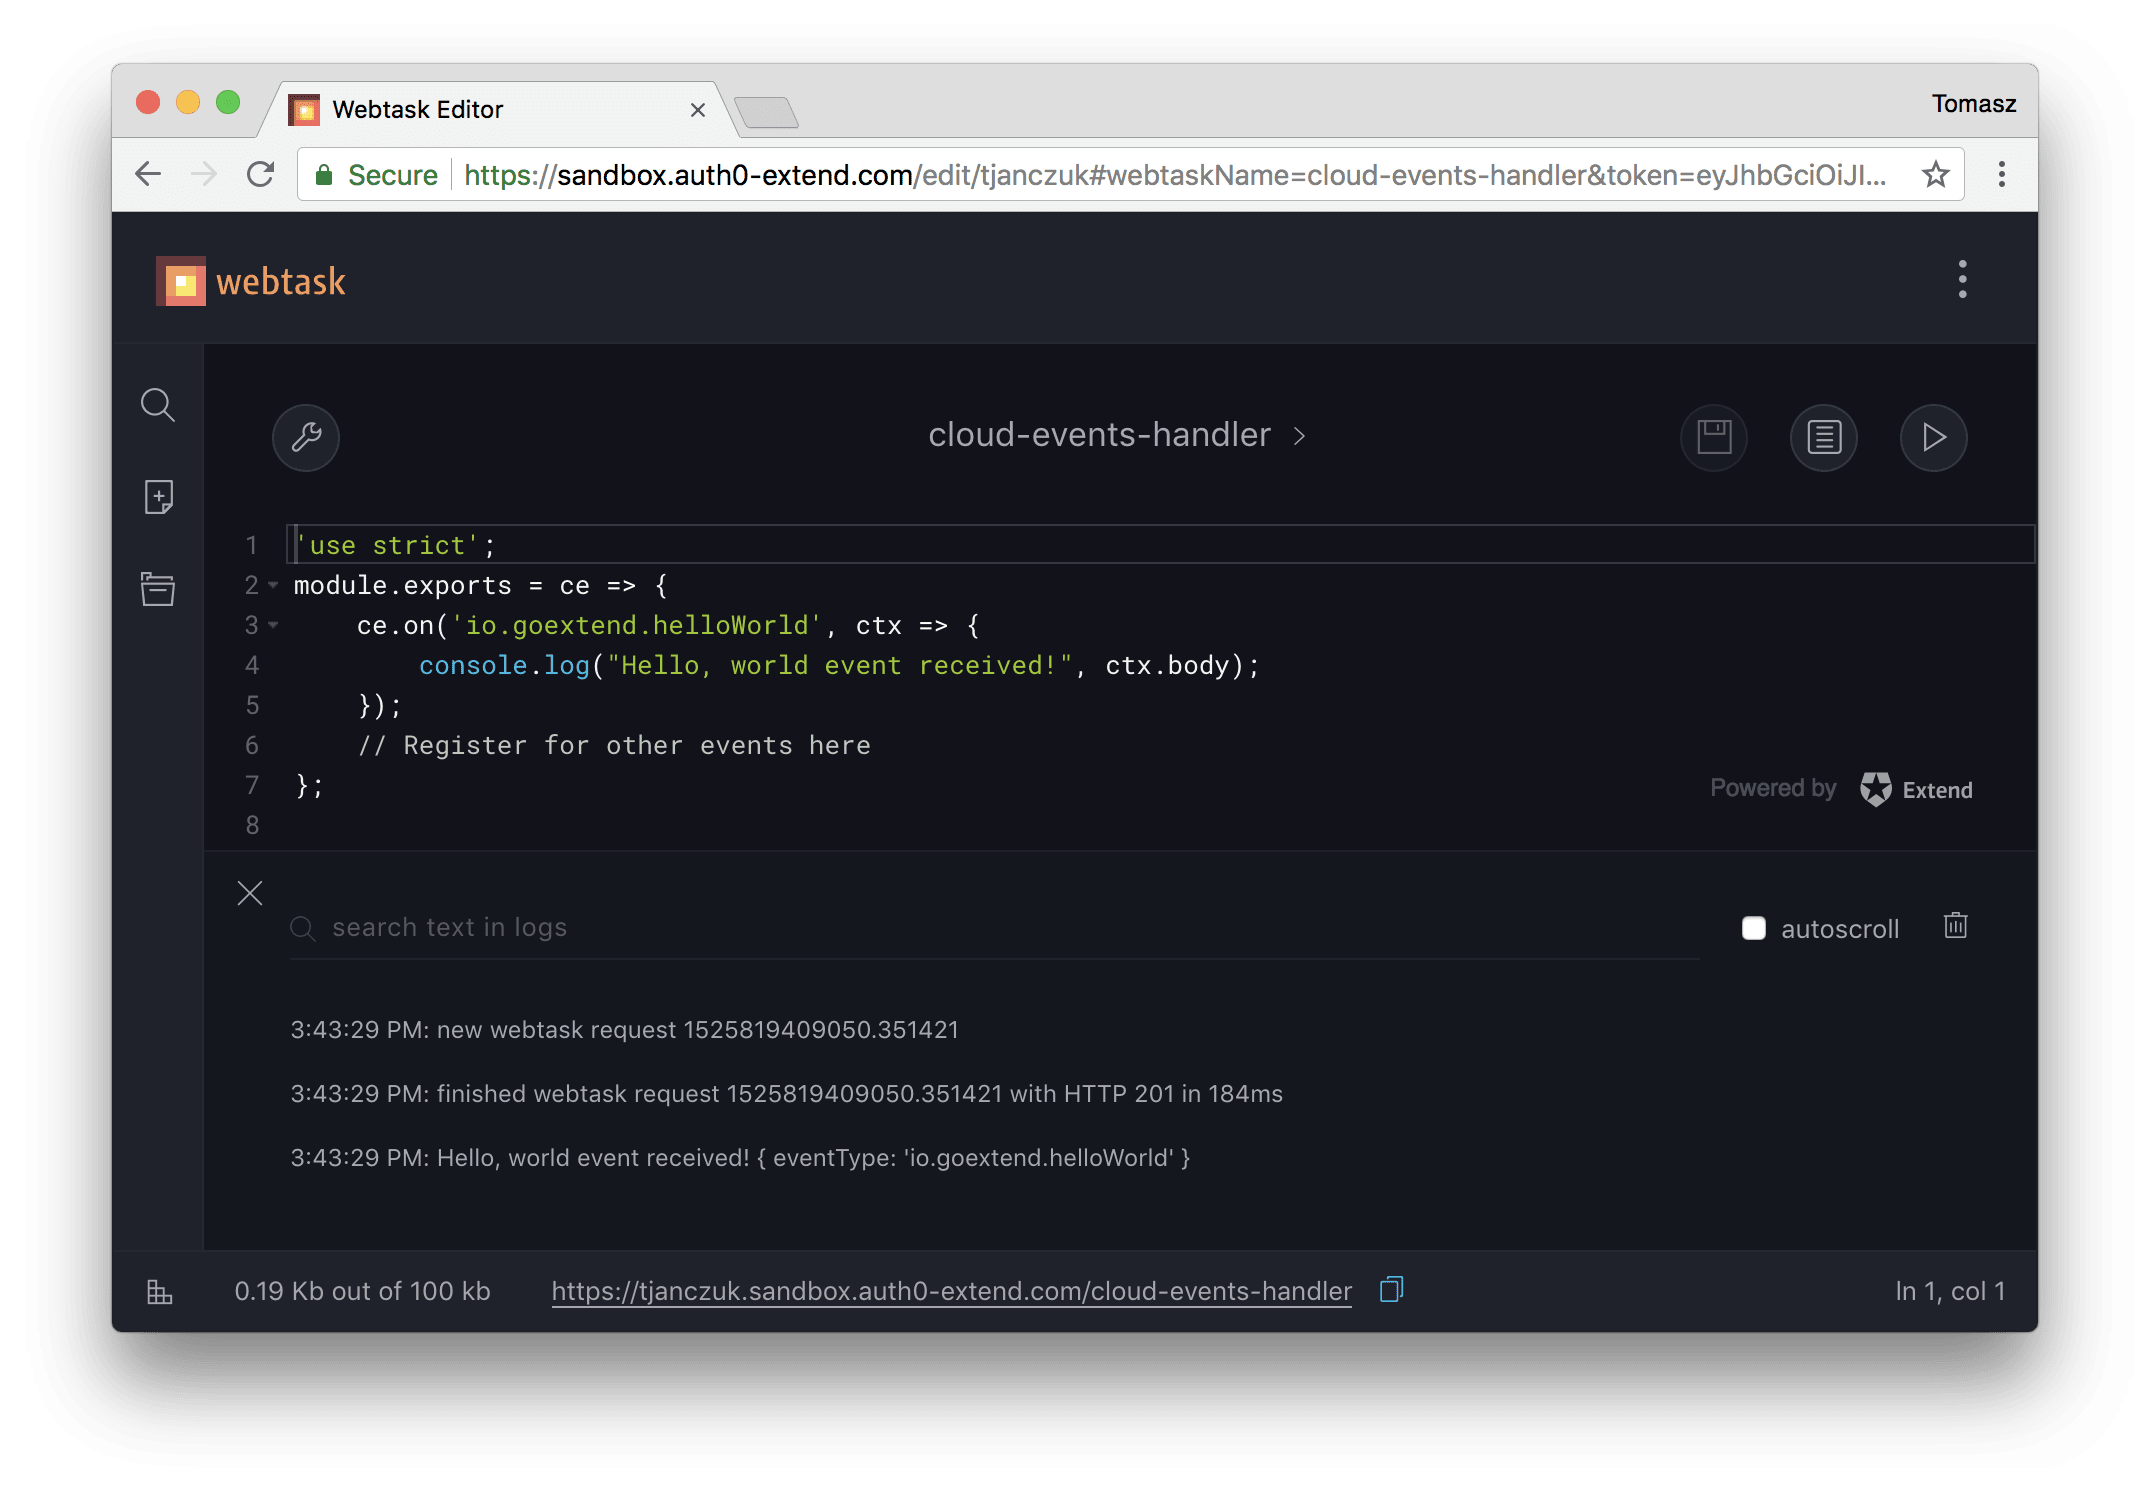The width and height of the screenshot is (2150, 1492).
Task: Click the '0.19 Kb out of 100 kb' status
Action: 362,1291
